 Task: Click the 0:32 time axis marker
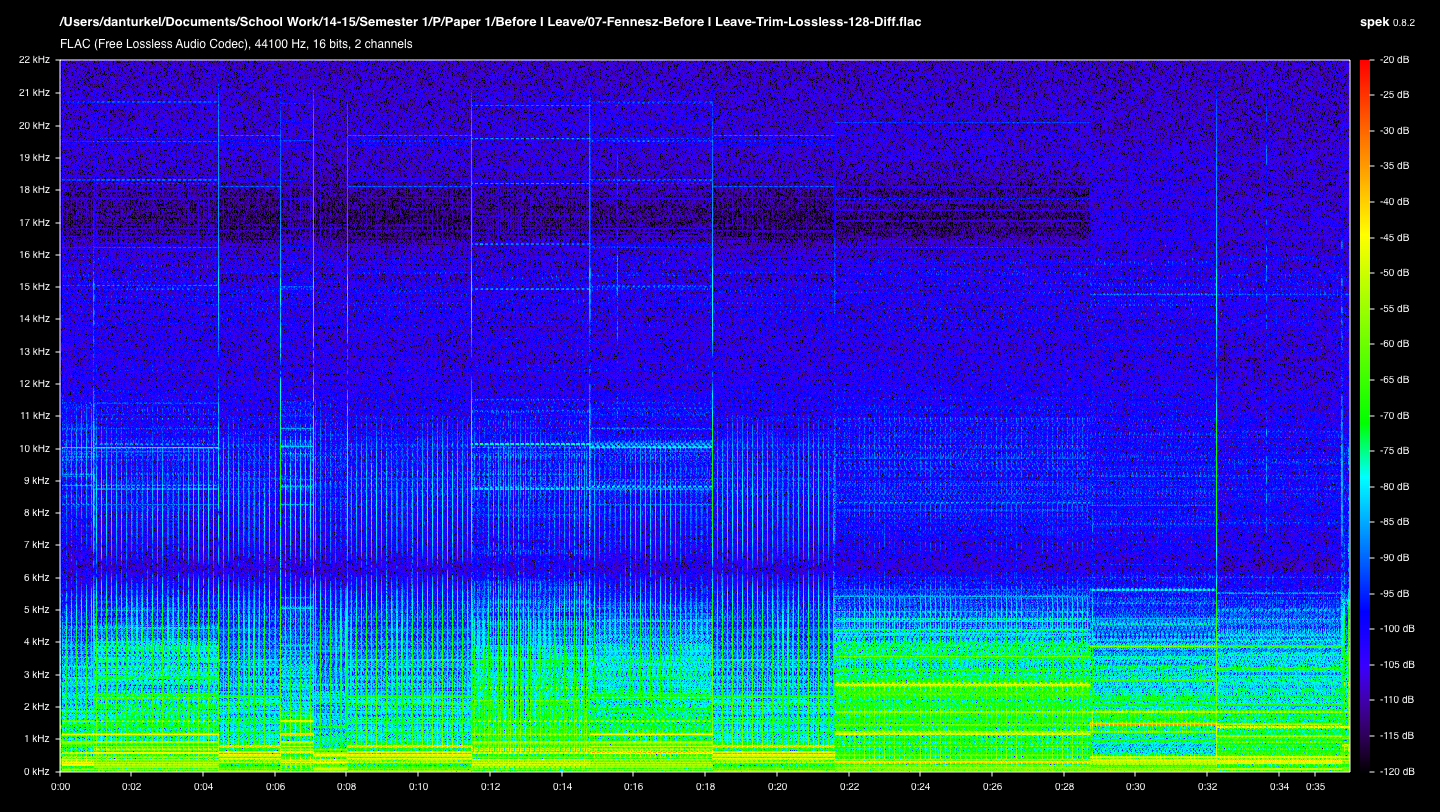[1207, 786]
